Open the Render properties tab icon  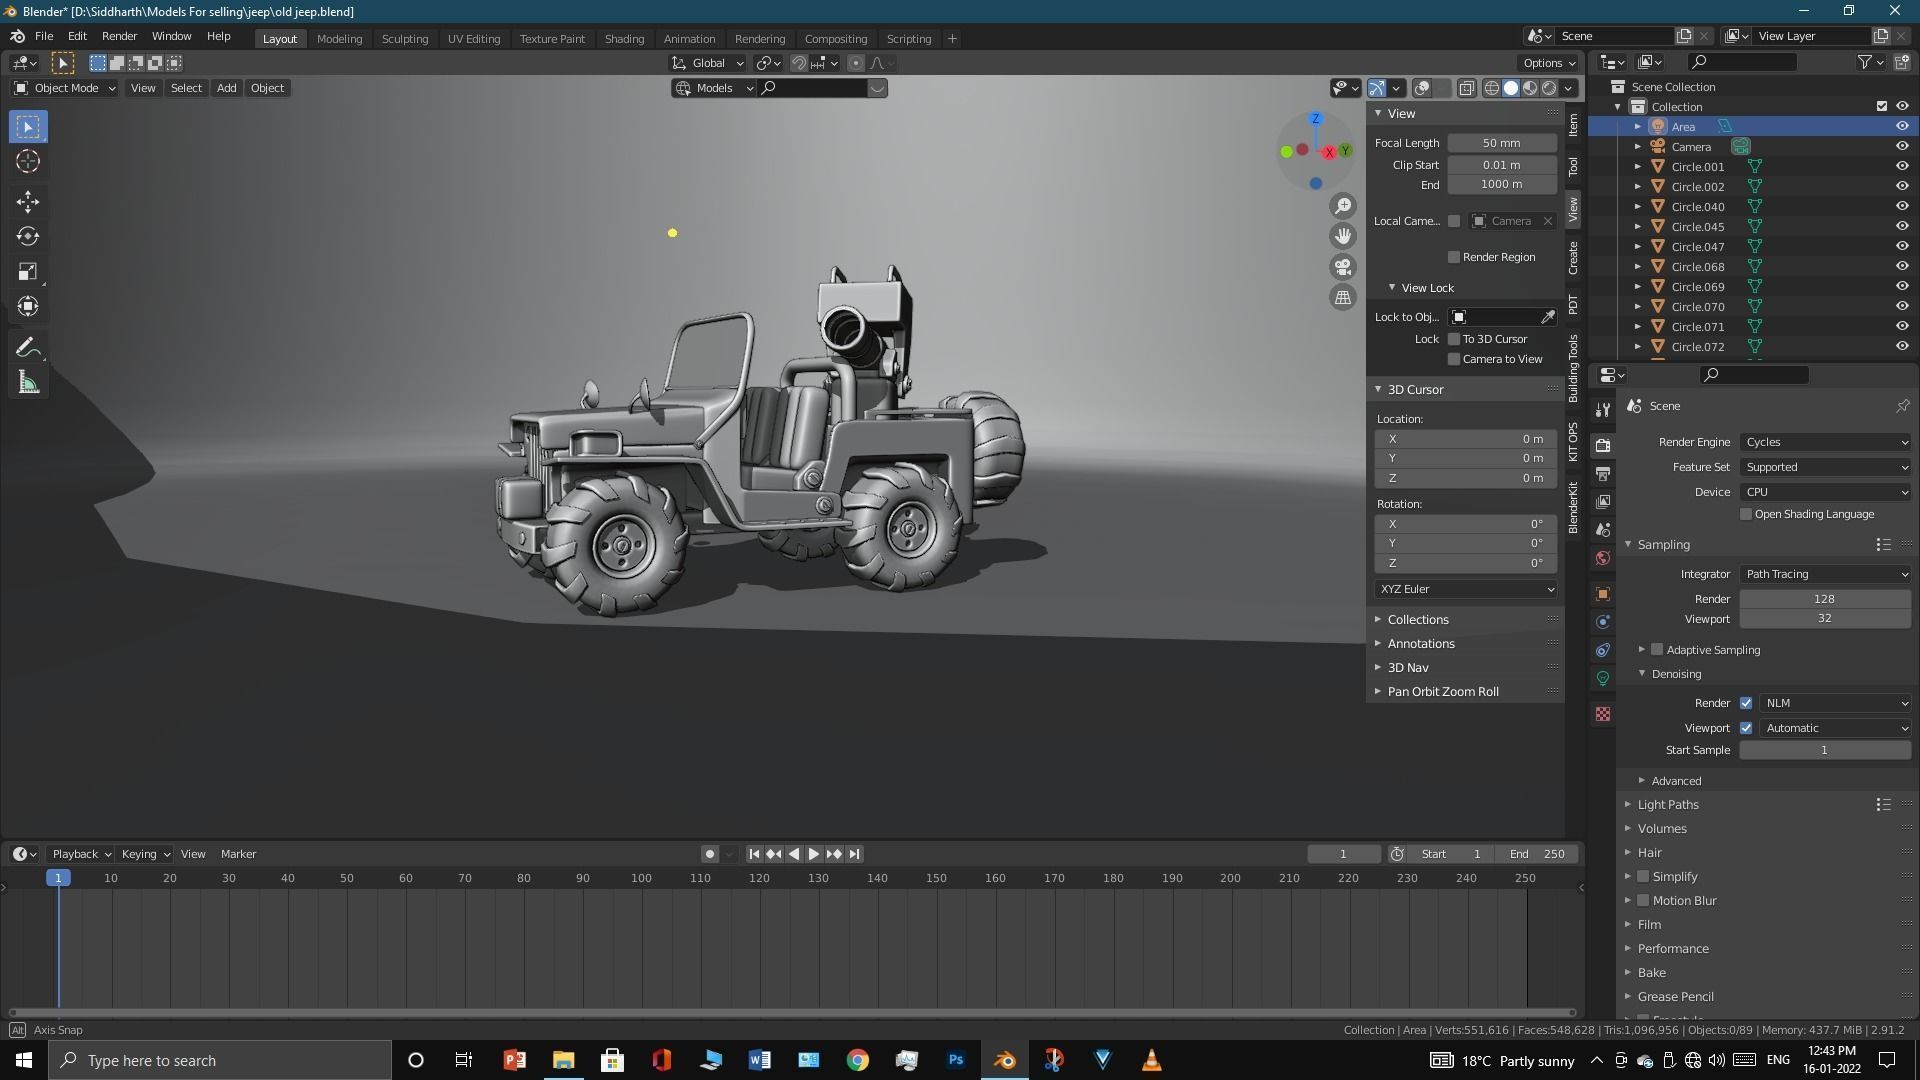(x=1603, y=446)
